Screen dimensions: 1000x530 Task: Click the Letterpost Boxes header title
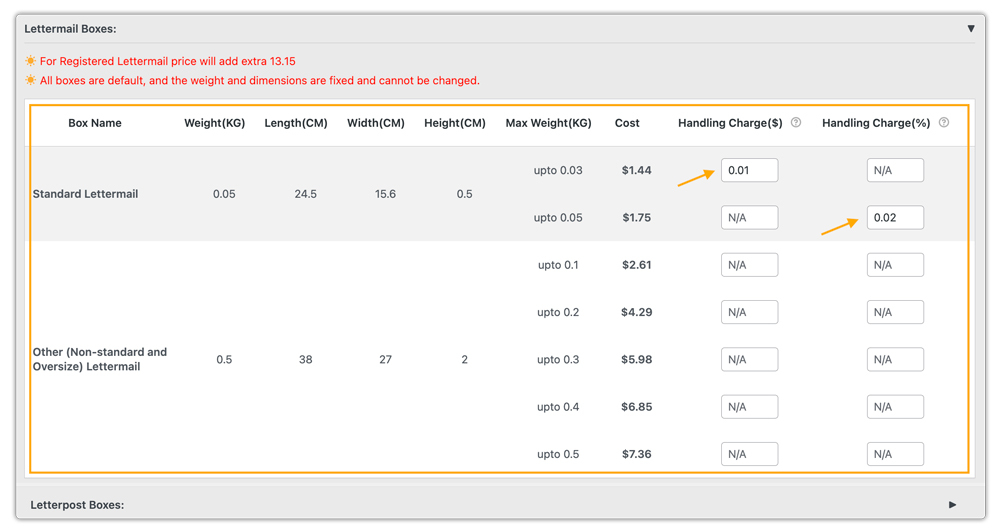(77, 505)
